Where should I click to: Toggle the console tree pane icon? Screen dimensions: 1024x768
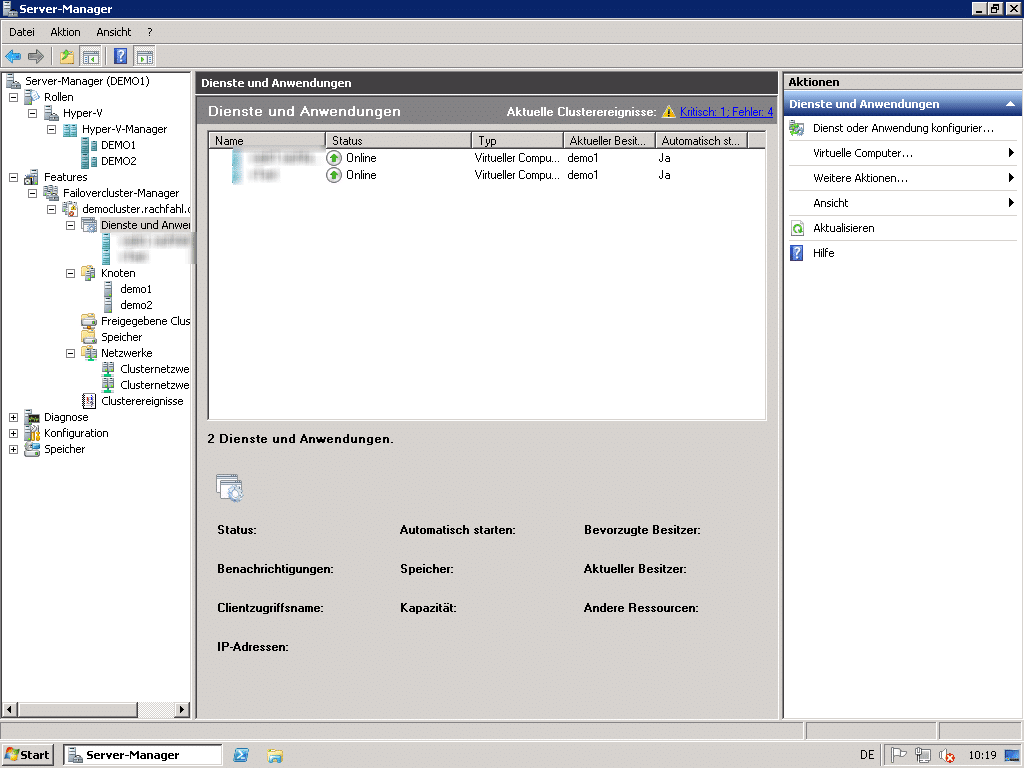coord(90,56)
